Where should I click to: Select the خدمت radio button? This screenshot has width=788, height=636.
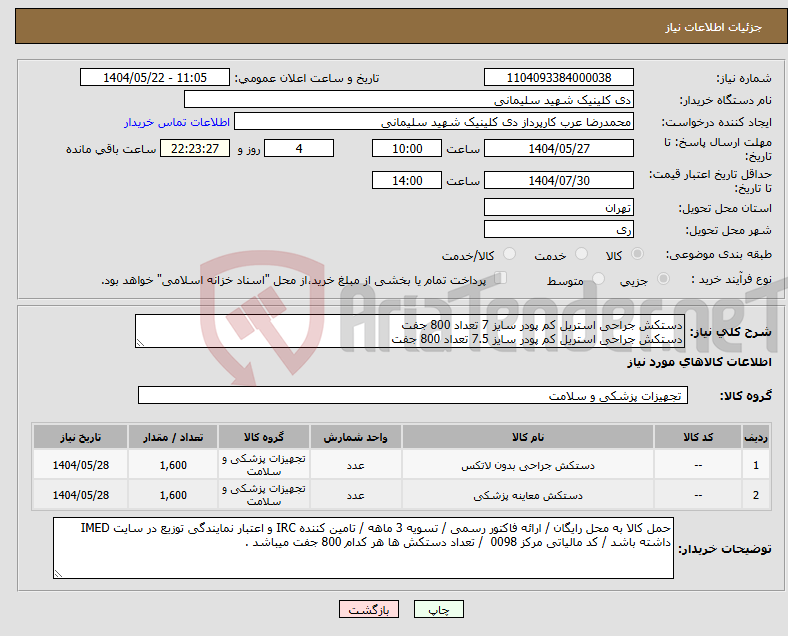point(581,254)
